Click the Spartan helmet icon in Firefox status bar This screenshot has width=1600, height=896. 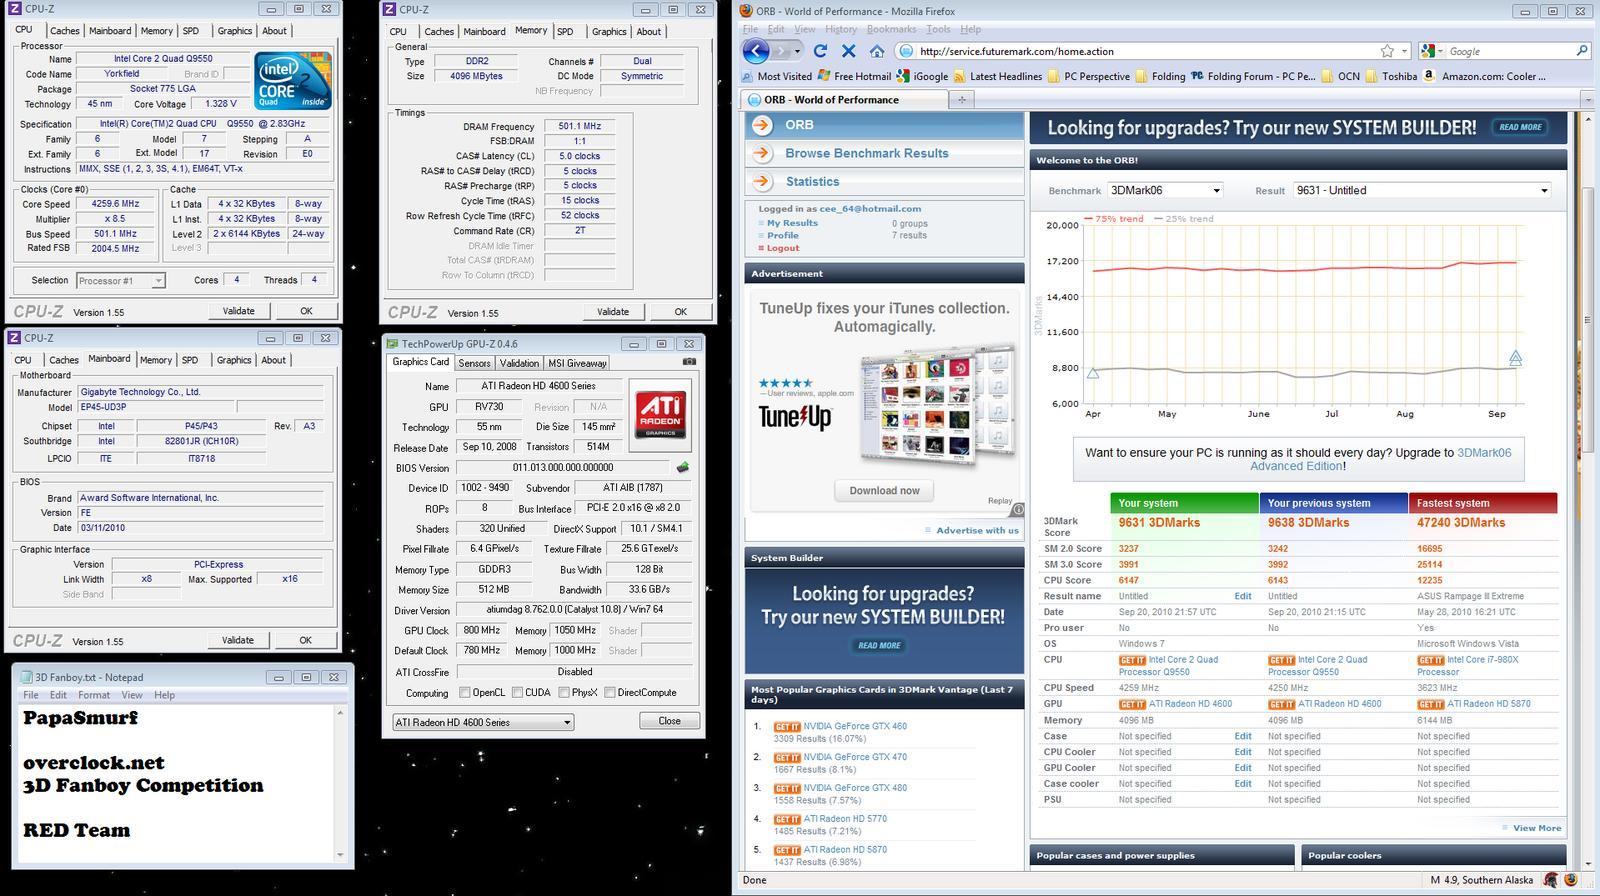pos(1551,880)
